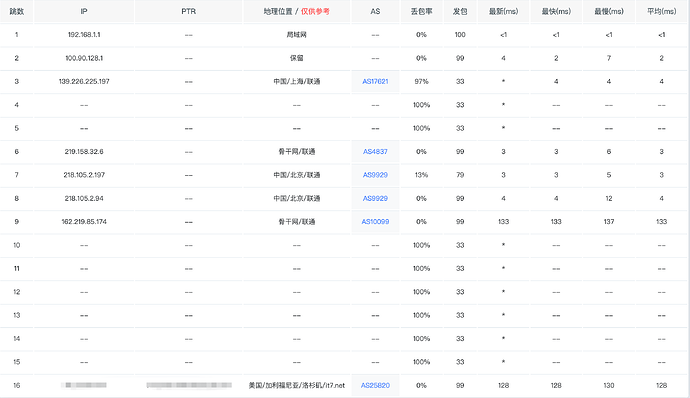Click hop number 13
Viewport: 690px width, 398px height.
coord(17,315)
